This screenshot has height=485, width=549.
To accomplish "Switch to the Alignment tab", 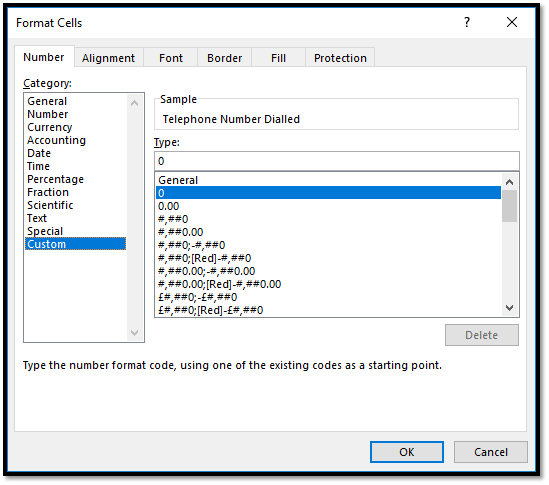I will pyautogui.click(x=109, y=58).
